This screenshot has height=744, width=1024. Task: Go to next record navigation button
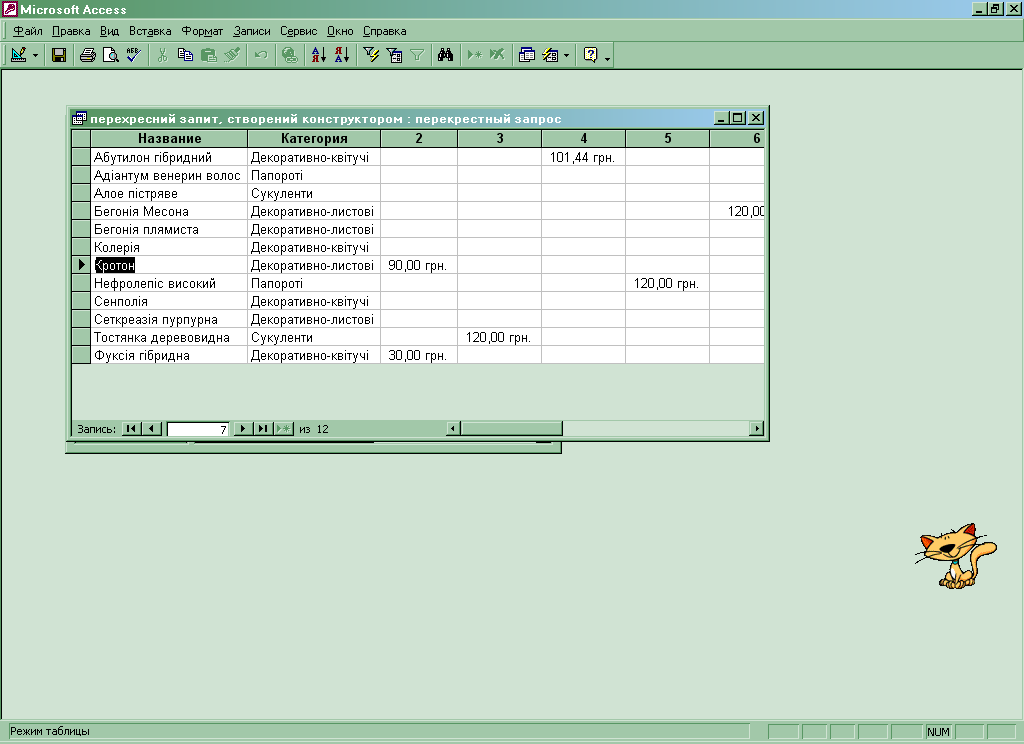242,429
